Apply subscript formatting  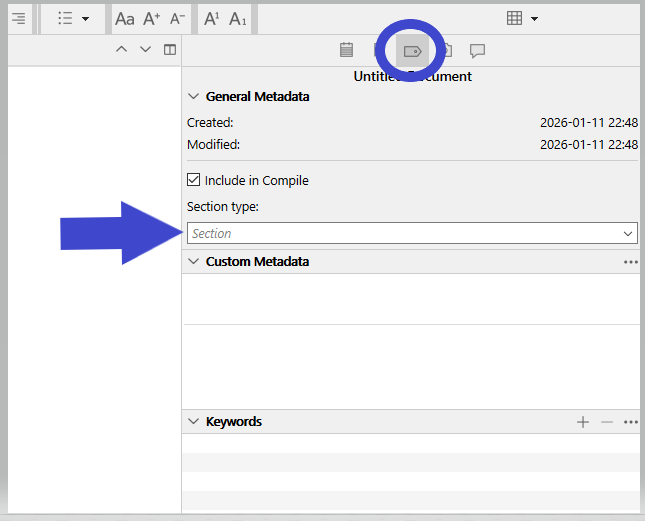coord(237,19)
